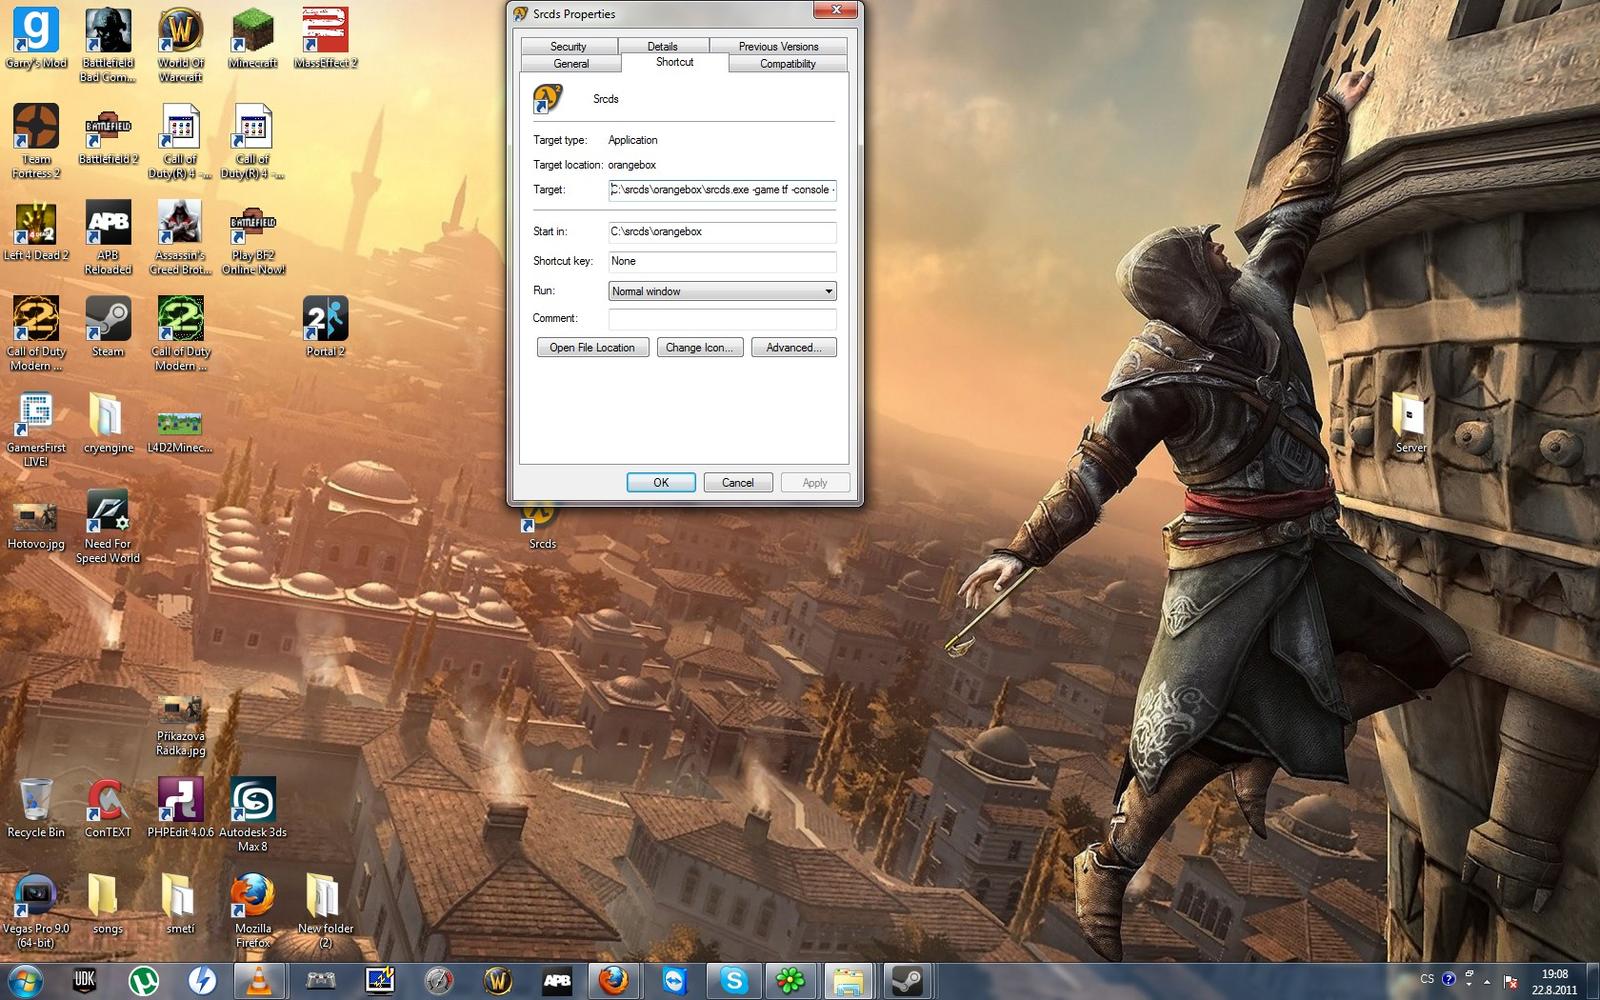Click the New folder (2) desktop icon
The height and width of the screenshot is (1000, 1600).
(x=325, y=911)
